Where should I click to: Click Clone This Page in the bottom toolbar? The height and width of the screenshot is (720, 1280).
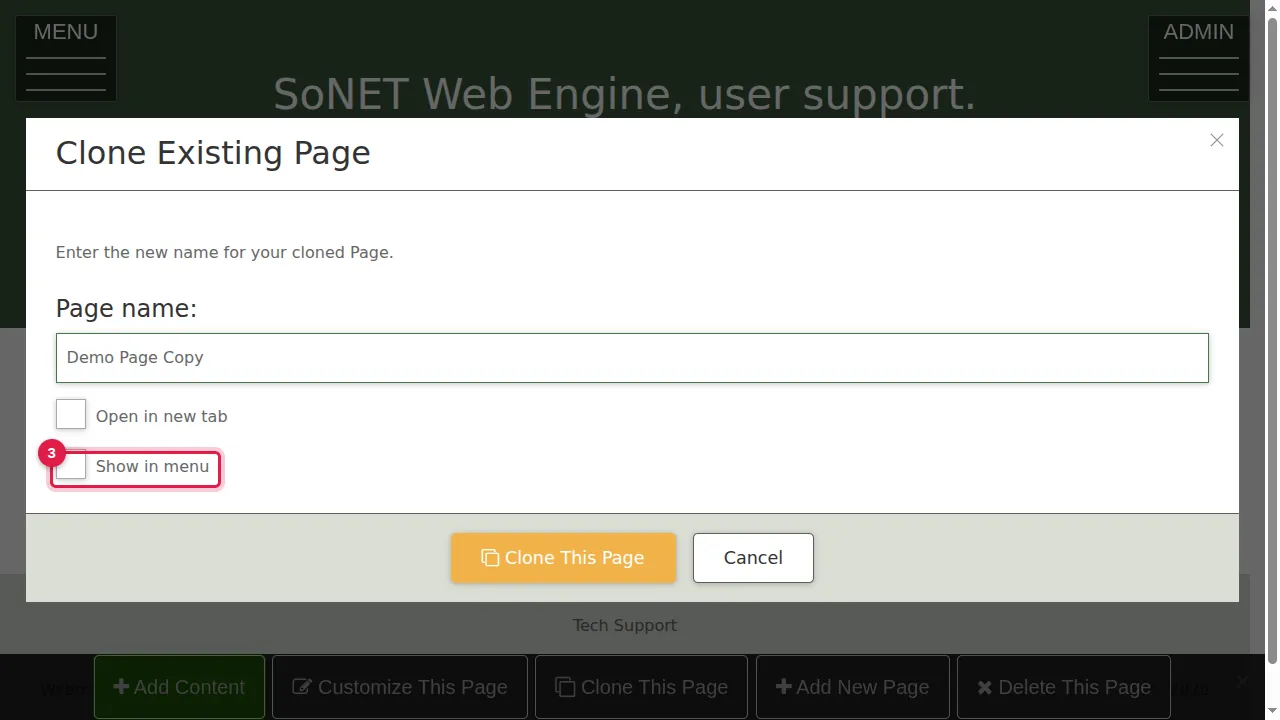641,687
